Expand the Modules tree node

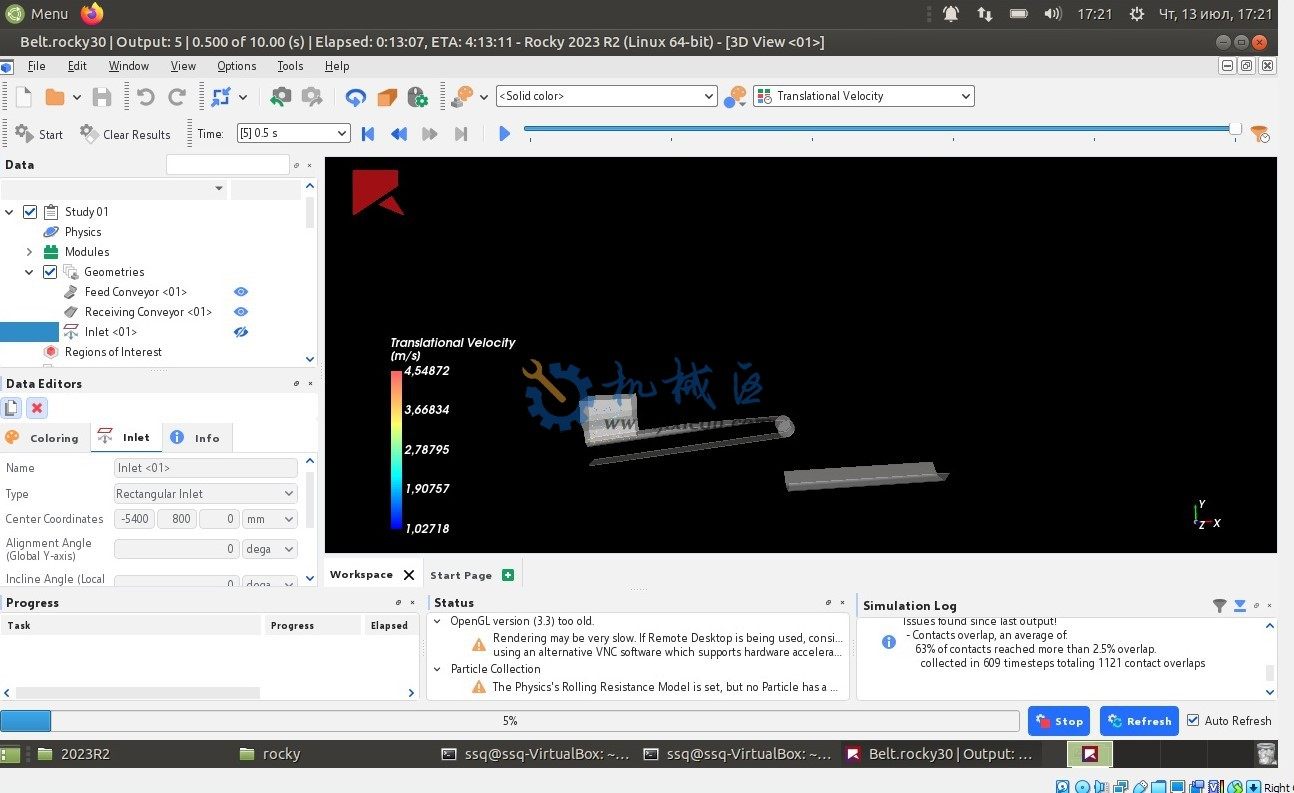coord(29,252)
